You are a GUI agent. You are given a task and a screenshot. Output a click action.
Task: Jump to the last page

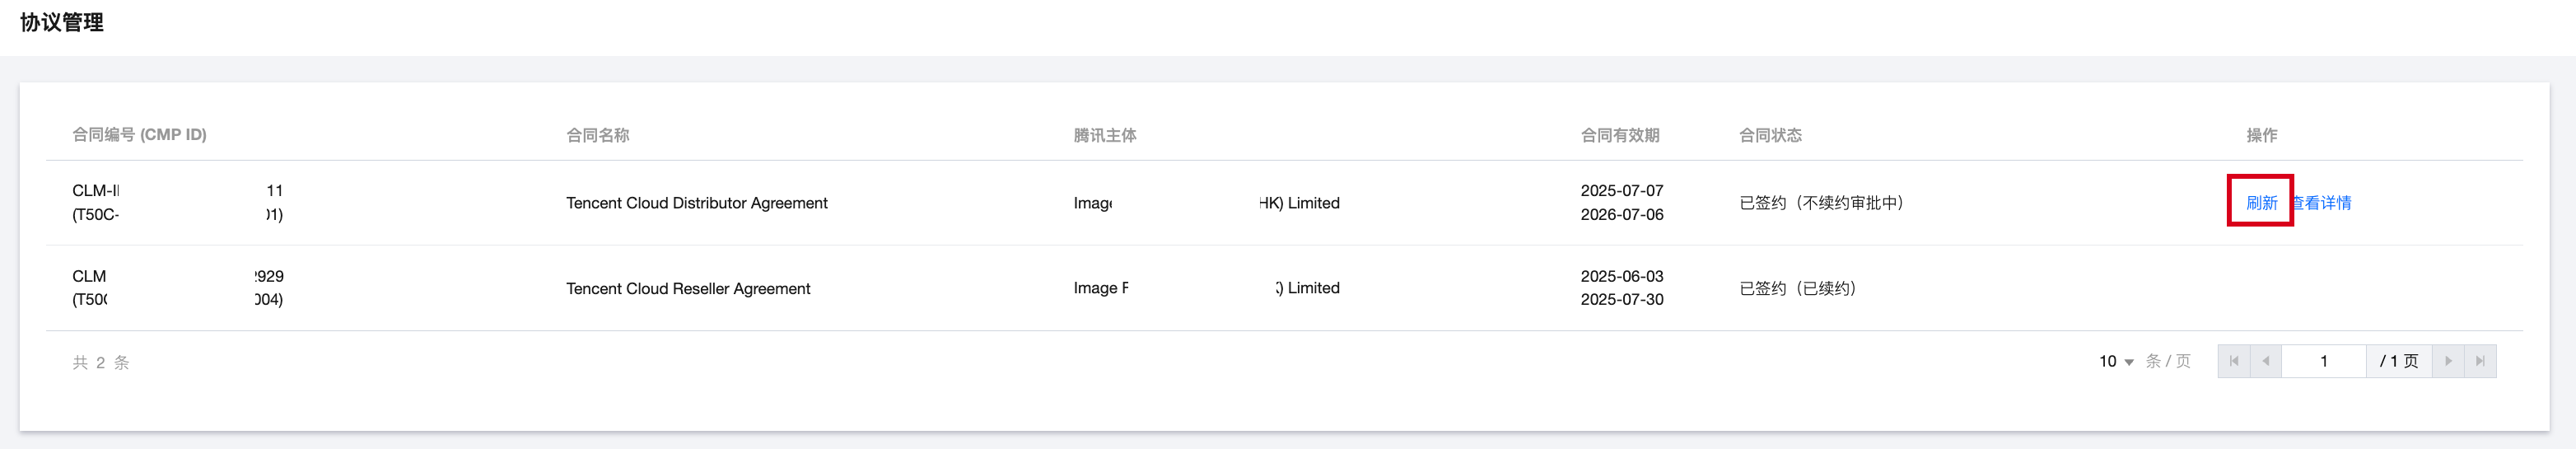tap(2480, 361)
